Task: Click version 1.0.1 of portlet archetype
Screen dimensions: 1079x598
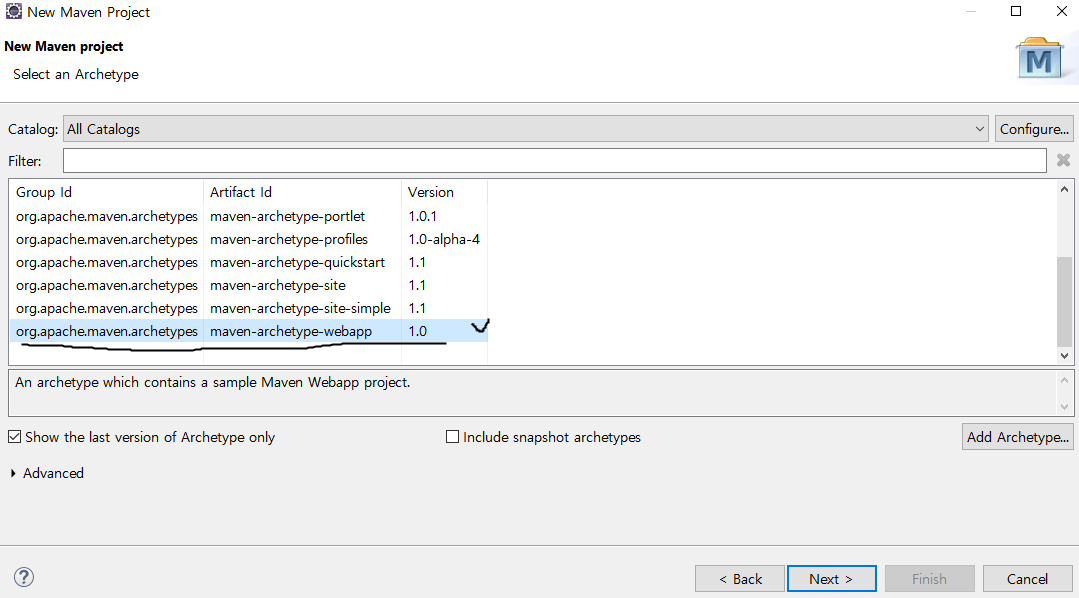Action: [x=423, y=216]
